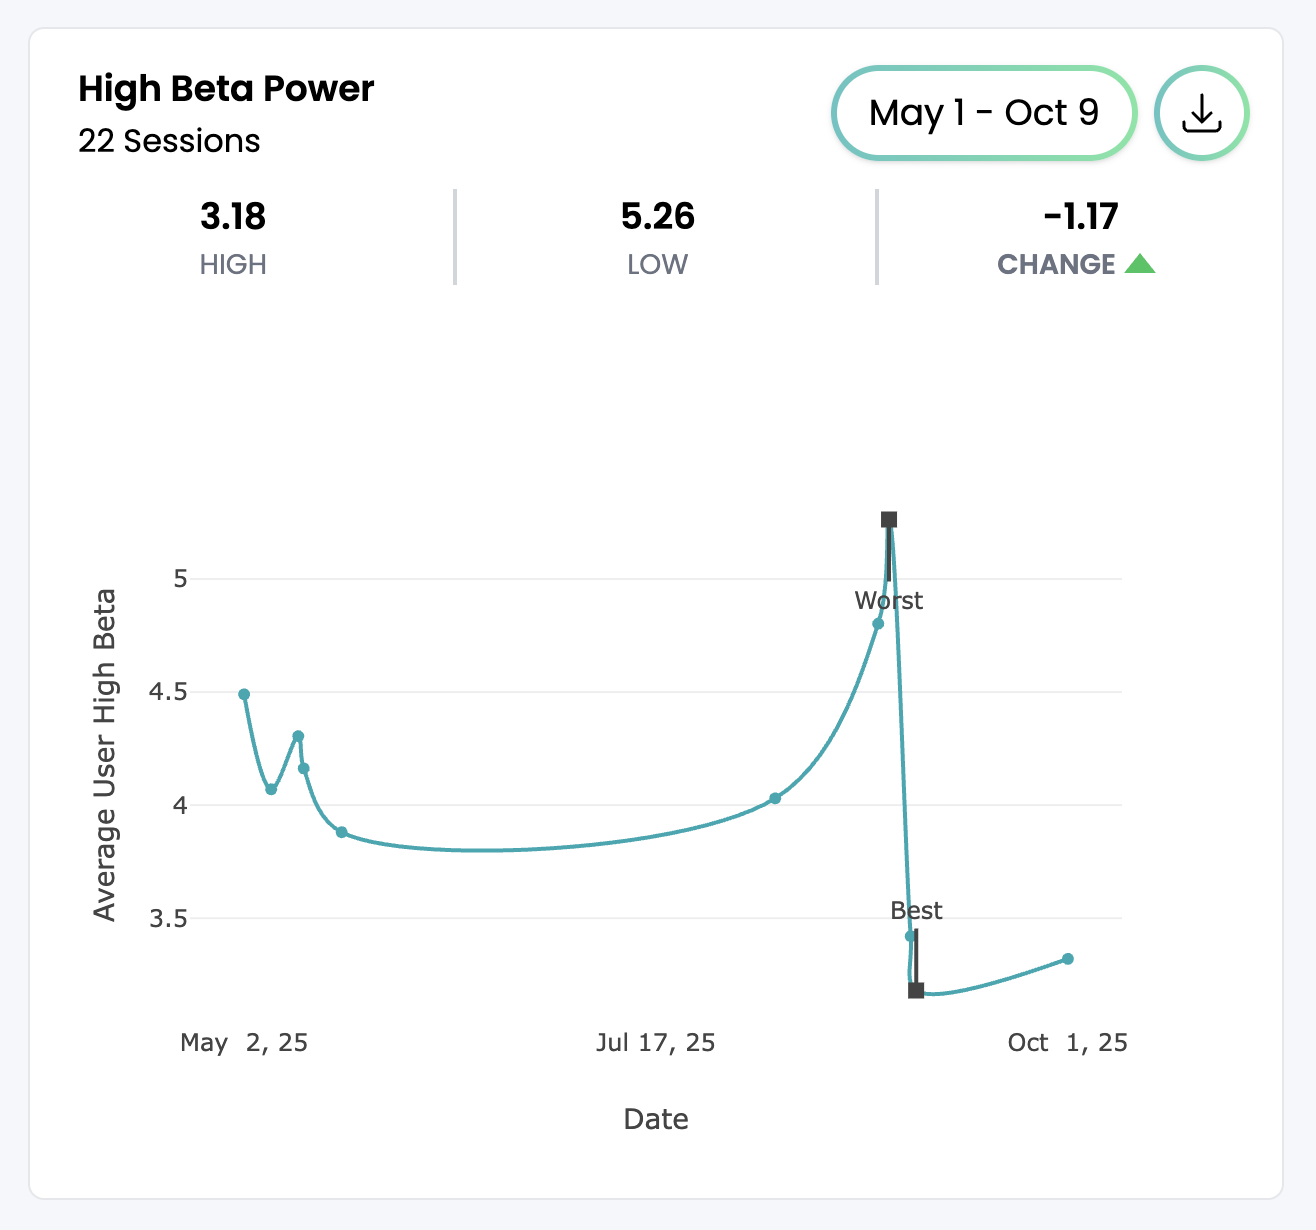Click the -1.17 change value
1316x1230 pixels.
(1080, 216)
